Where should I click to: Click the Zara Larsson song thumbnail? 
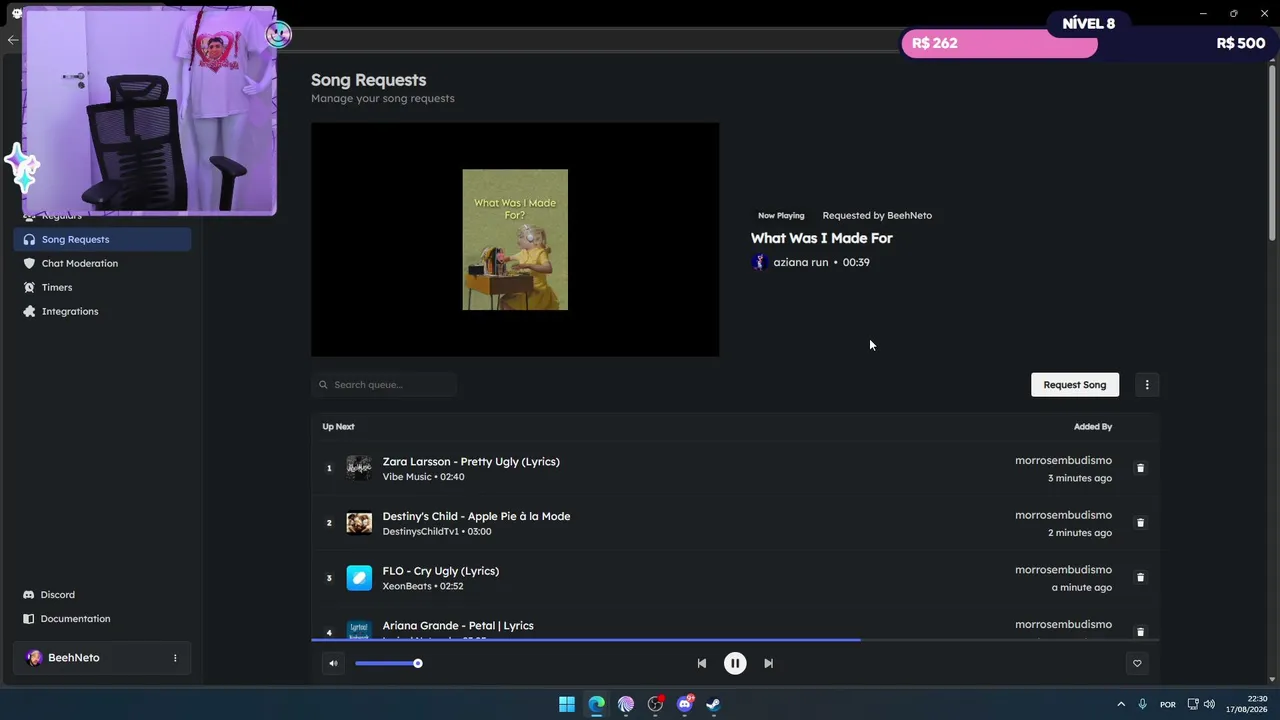(359, 468)
